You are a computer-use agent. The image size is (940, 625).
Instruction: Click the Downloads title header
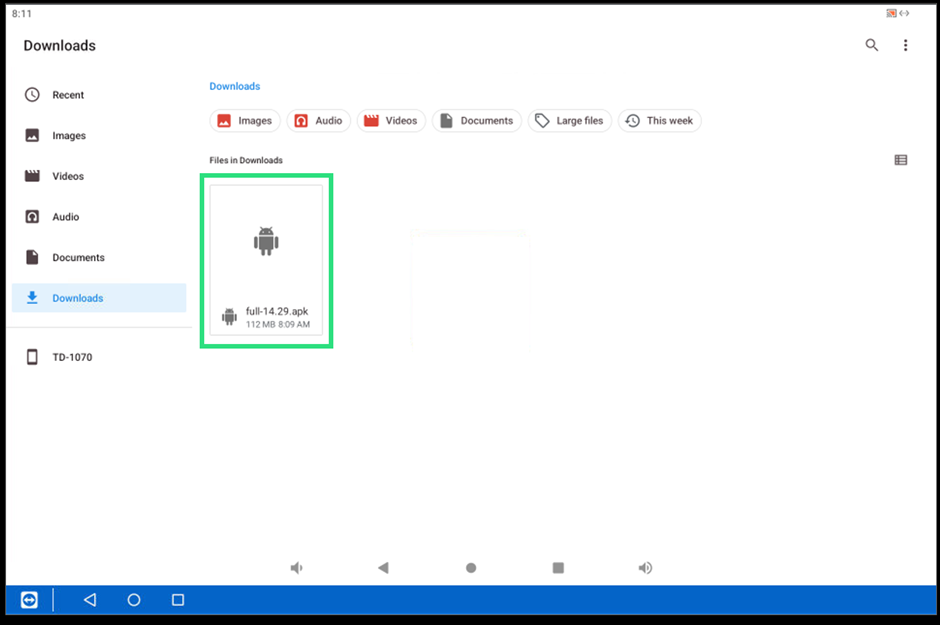(x=59, y=46)
